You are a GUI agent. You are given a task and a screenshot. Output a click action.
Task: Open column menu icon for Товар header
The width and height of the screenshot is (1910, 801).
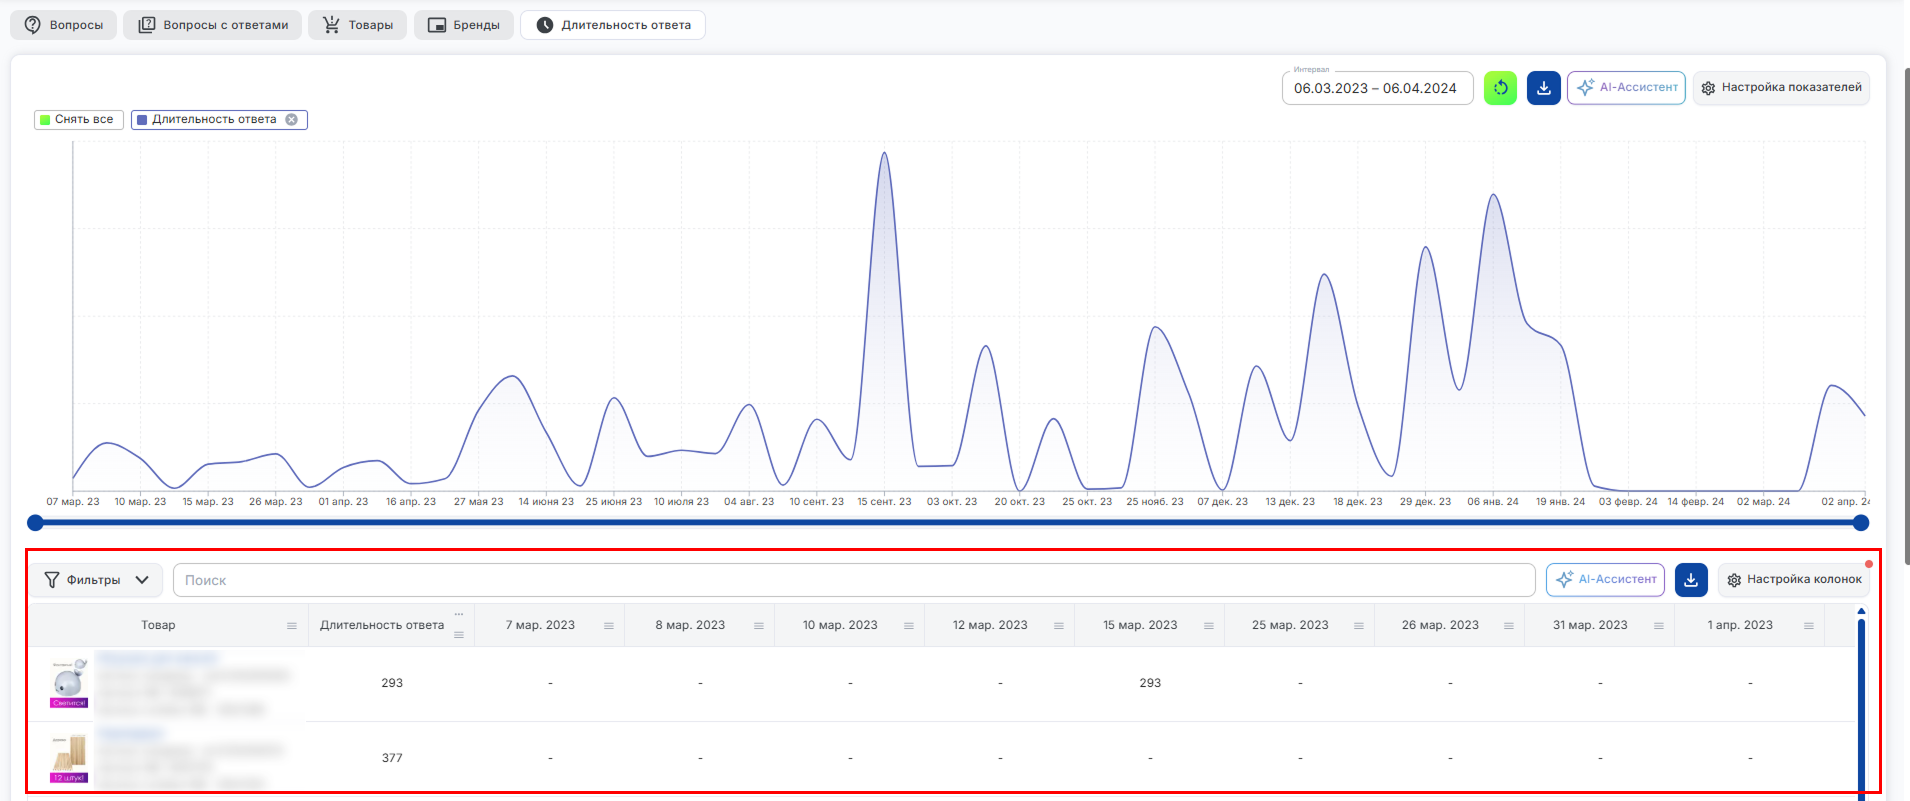coord(292,626)
